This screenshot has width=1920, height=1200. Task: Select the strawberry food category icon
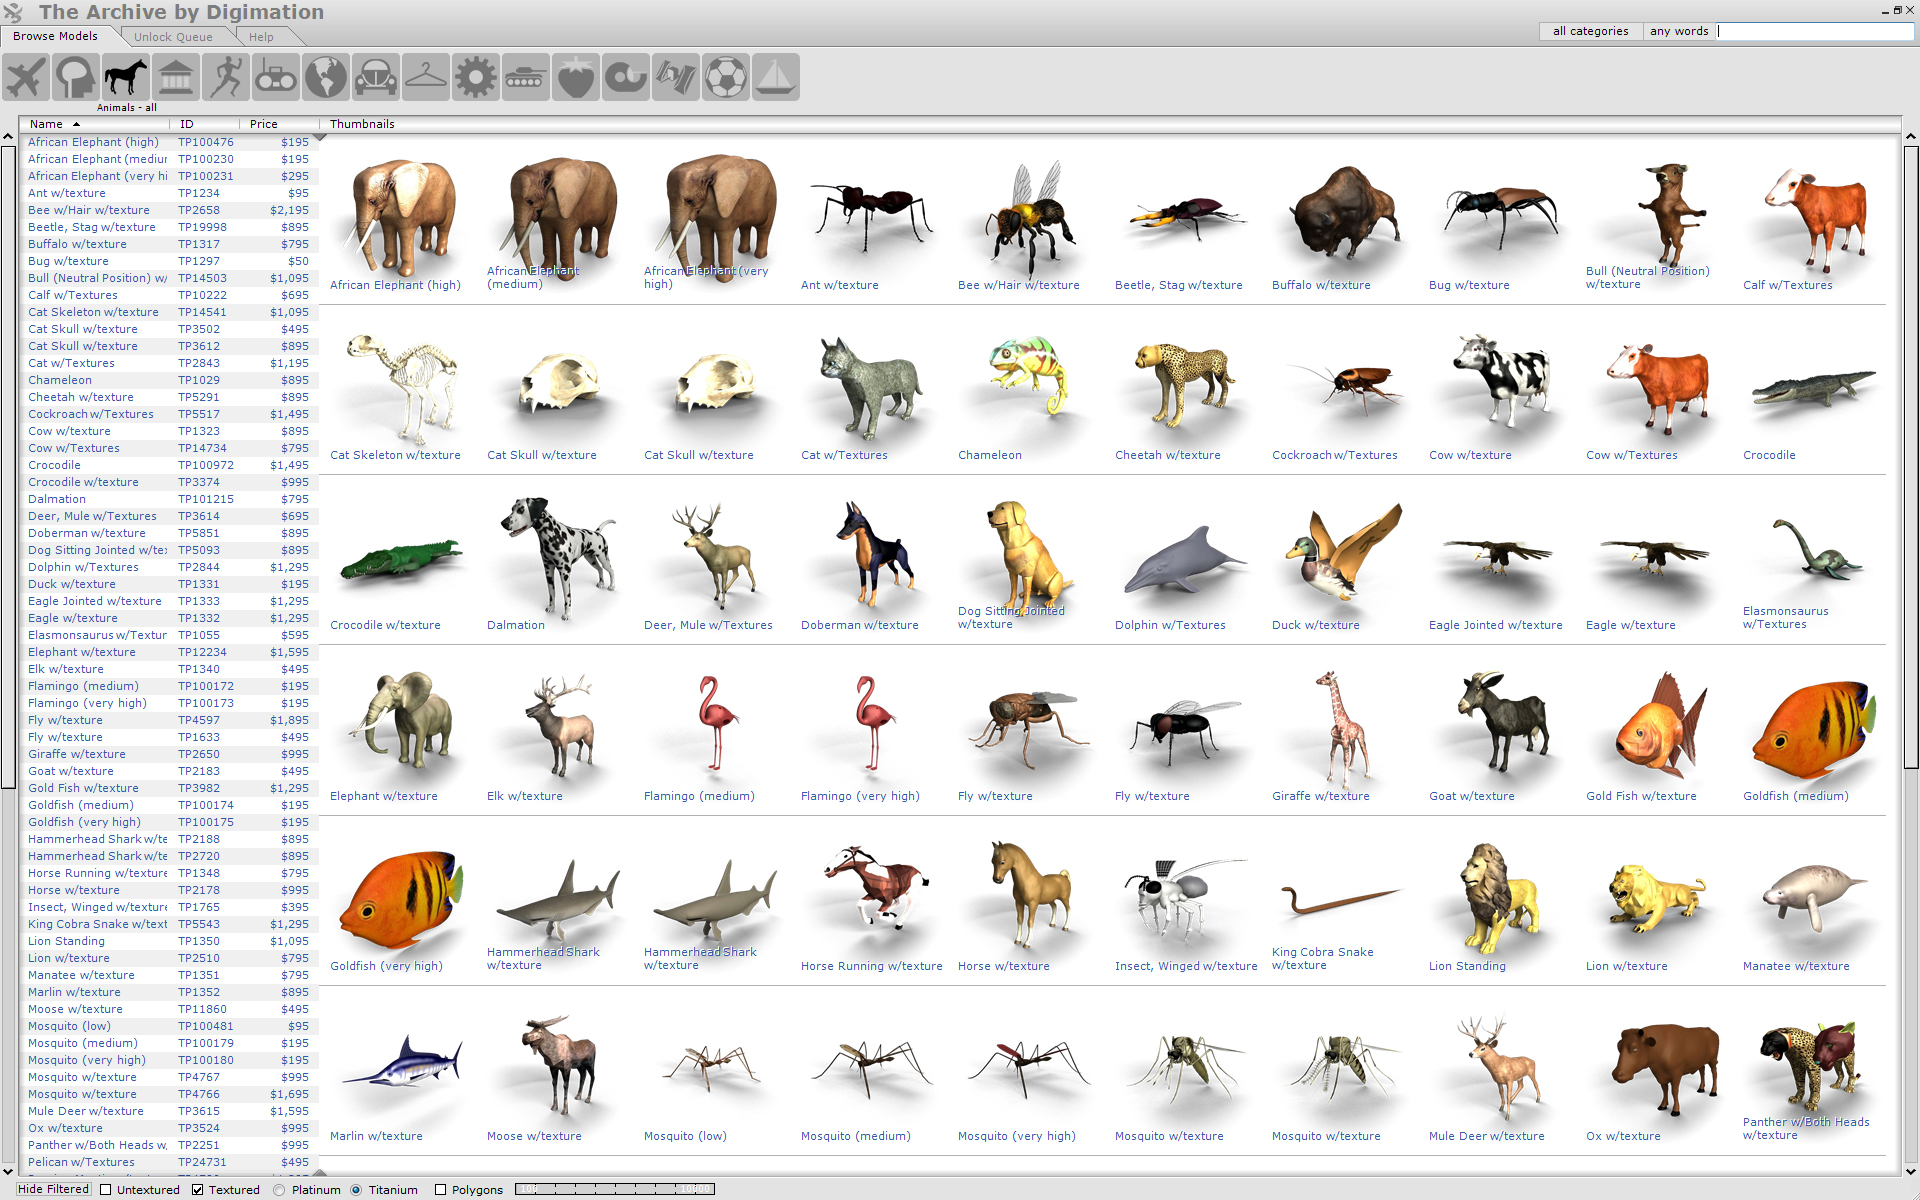[x=576, y=77]
